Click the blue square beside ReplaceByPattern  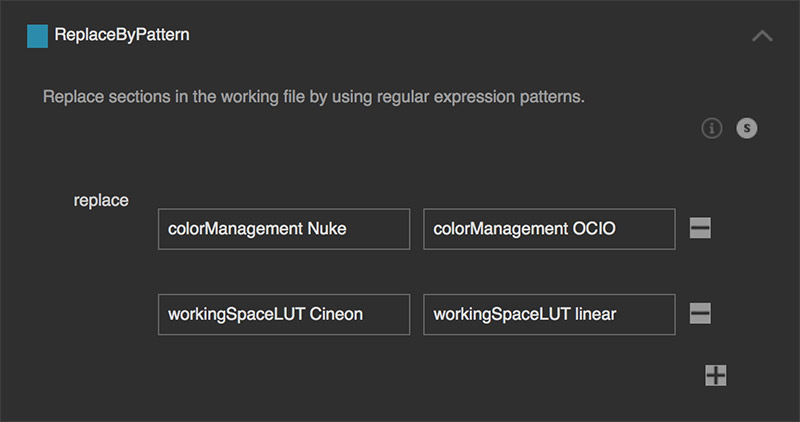coord(37,36)
